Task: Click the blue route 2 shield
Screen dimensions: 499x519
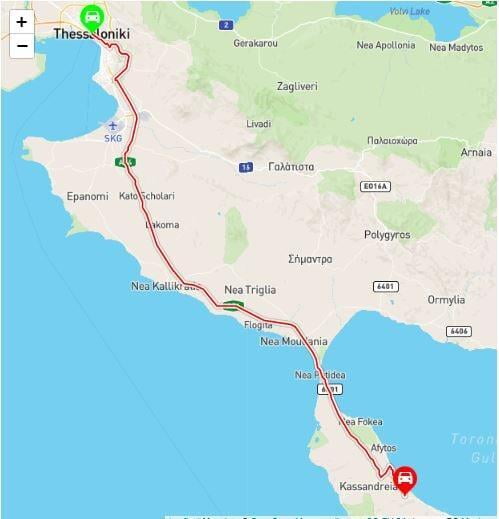Action: 226,25
